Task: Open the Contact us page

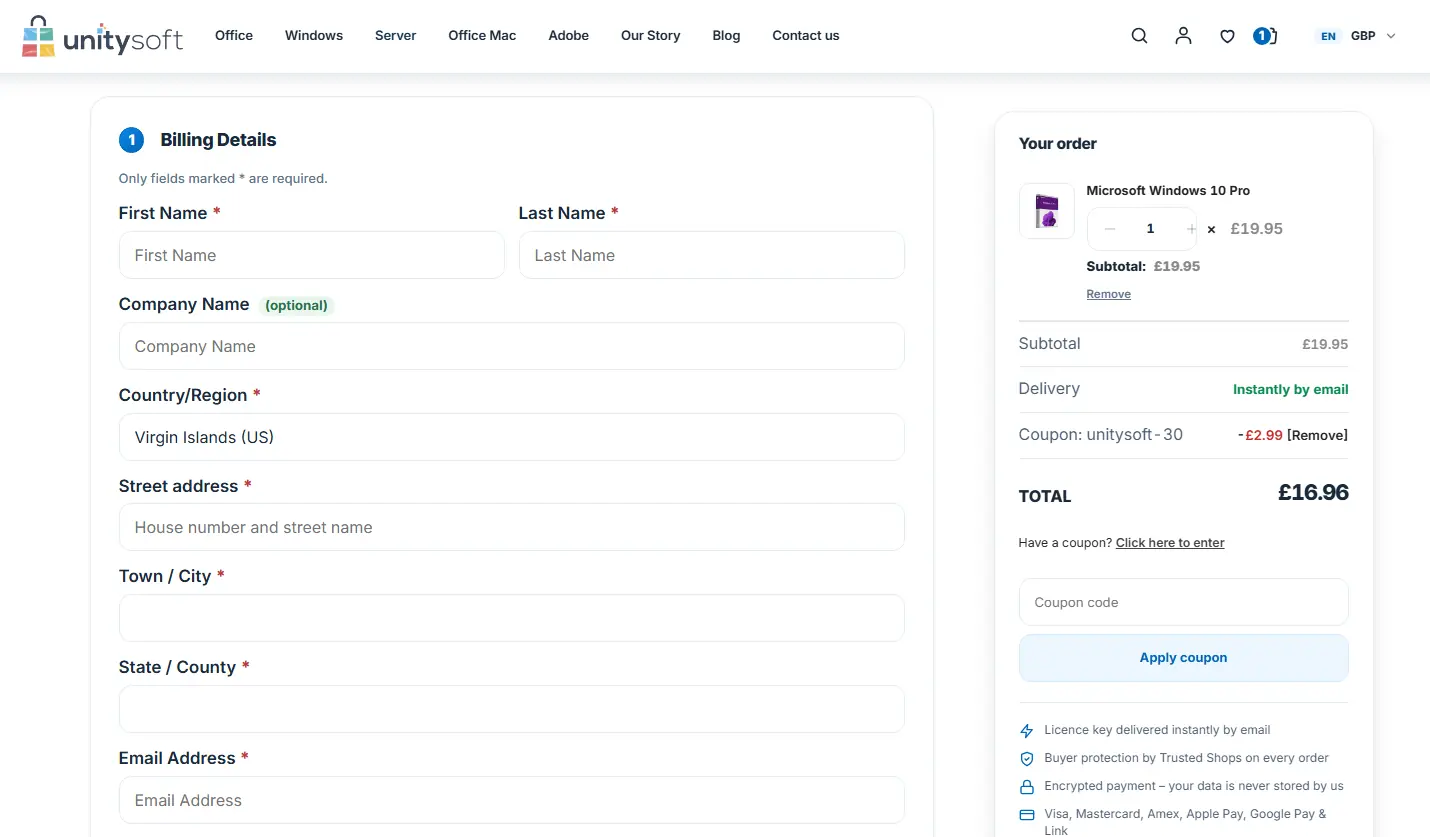Action: click(x=805, y=36)
